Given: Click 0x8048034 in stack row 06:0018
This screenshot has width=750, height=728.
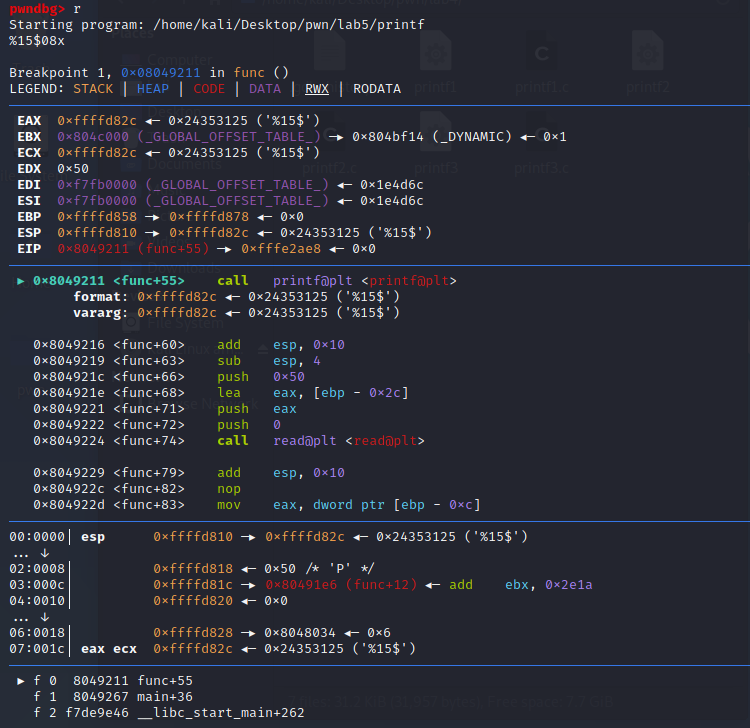Looking at the screenshot, I should point(300,633).
